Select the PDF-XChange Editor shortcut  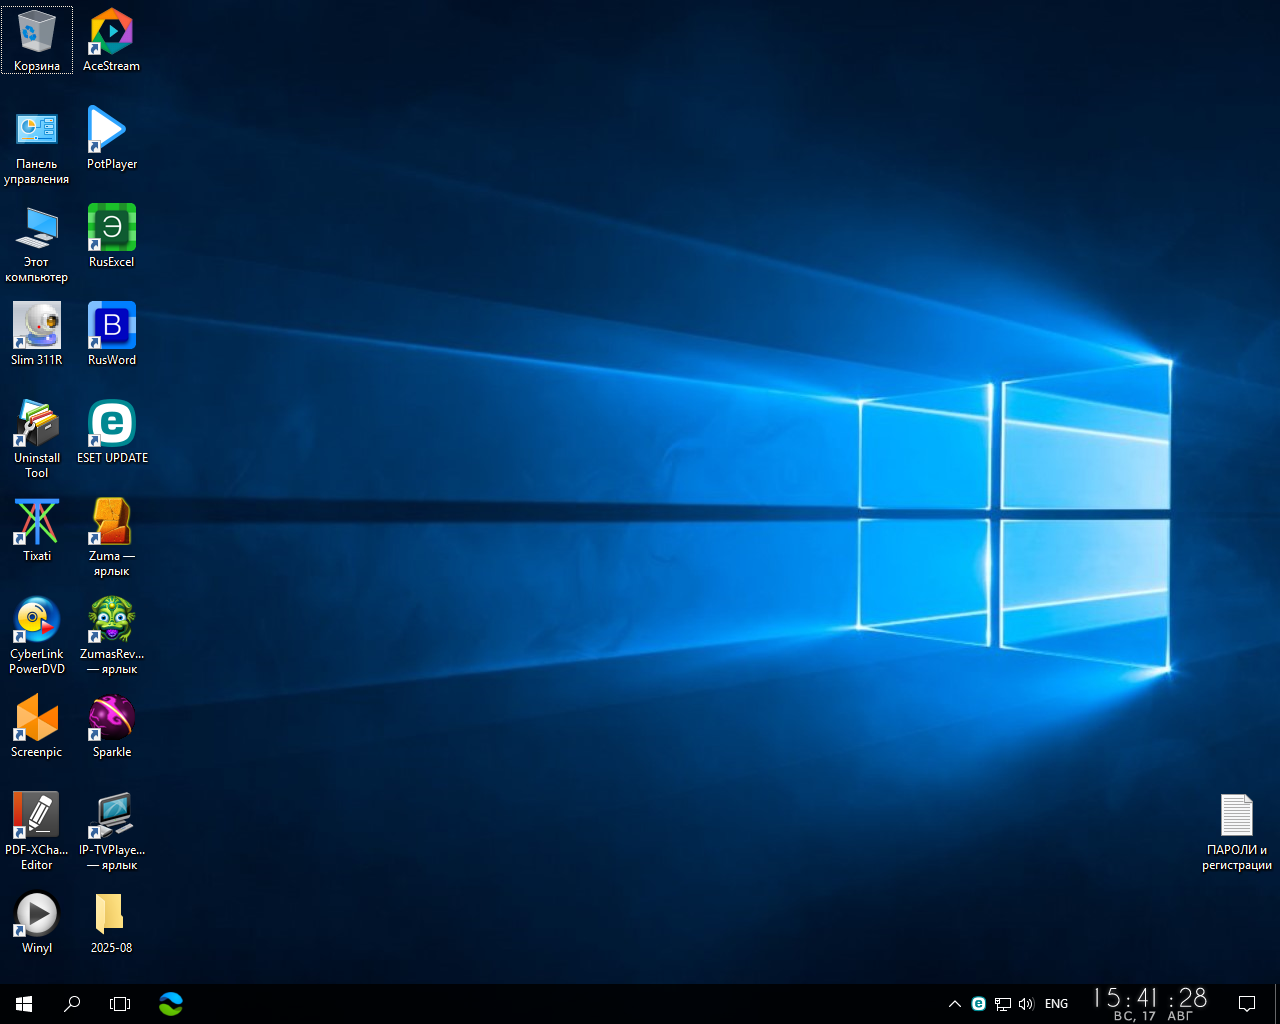click(37, 832)
